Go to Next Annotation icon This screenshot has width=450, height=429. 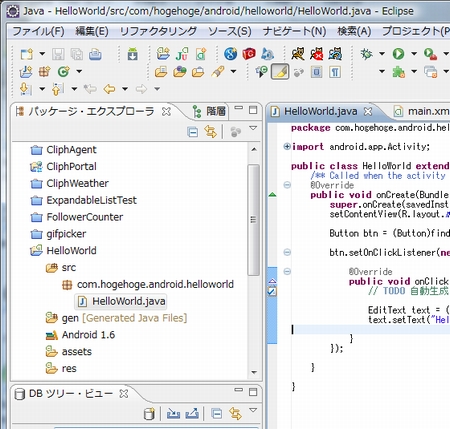coord(26,89)
